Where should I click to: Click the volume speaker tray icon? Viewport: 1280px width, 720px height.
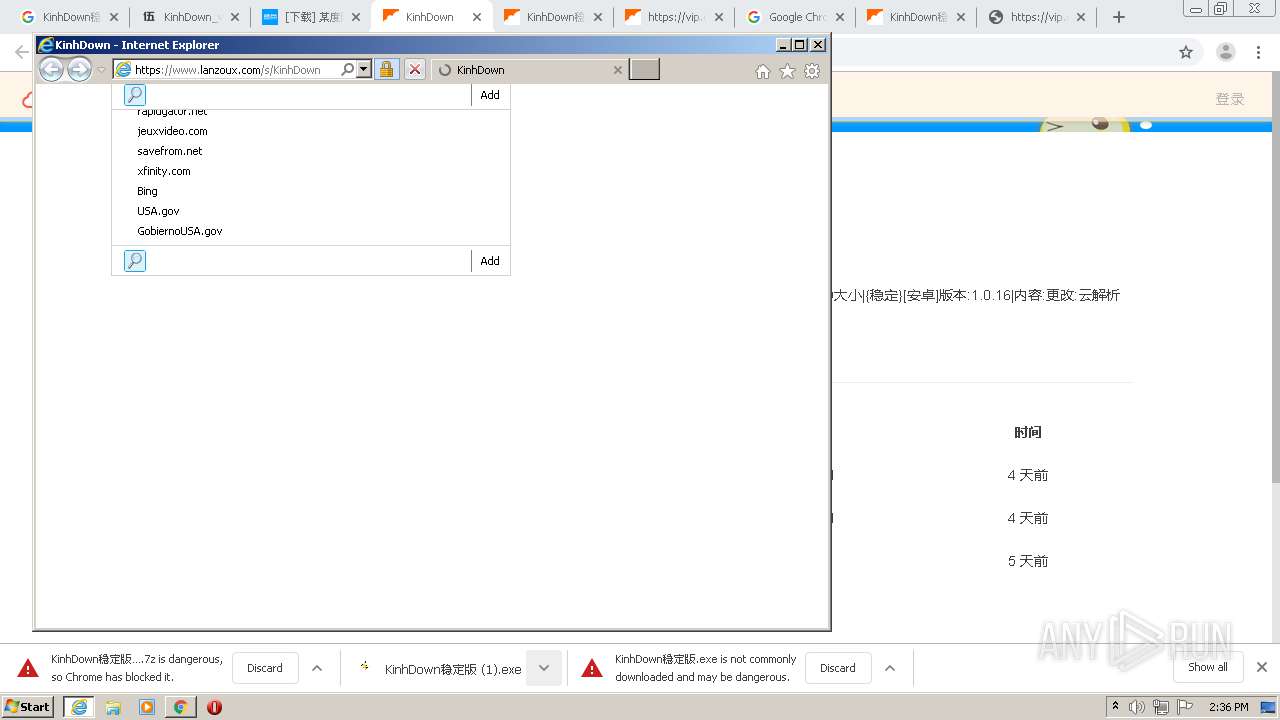pyautogui.click(x=1137, y=707)
